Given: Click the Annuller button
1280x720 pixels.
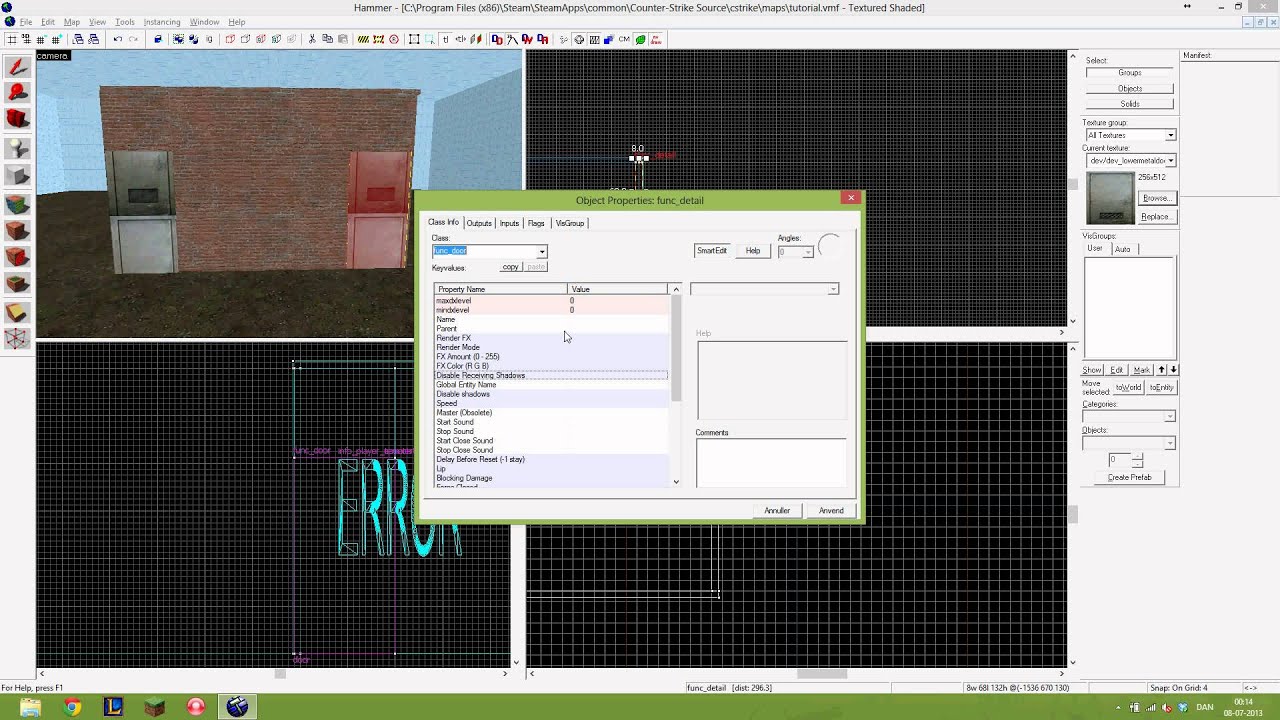Looking at the screenshot, I should click(777, 511).
